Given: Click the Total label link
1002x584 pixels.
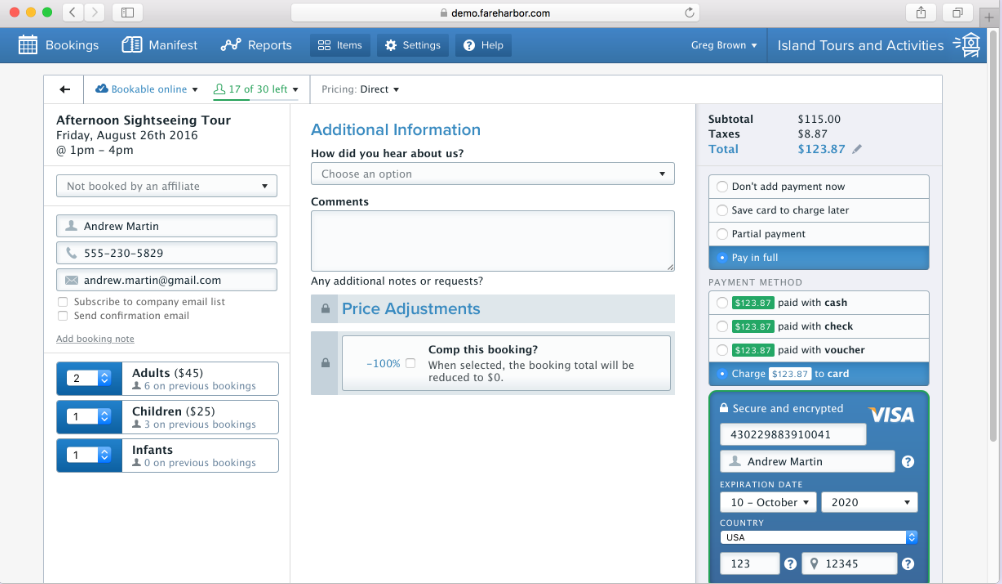Looking at the screenshot, I should (723, 149).
